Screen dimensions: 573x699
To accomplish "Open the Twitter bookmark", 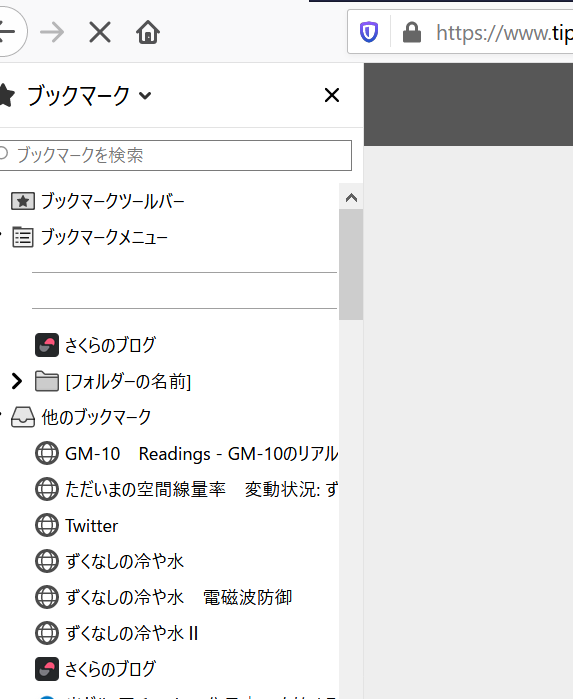I will click(x=76, y=526).
